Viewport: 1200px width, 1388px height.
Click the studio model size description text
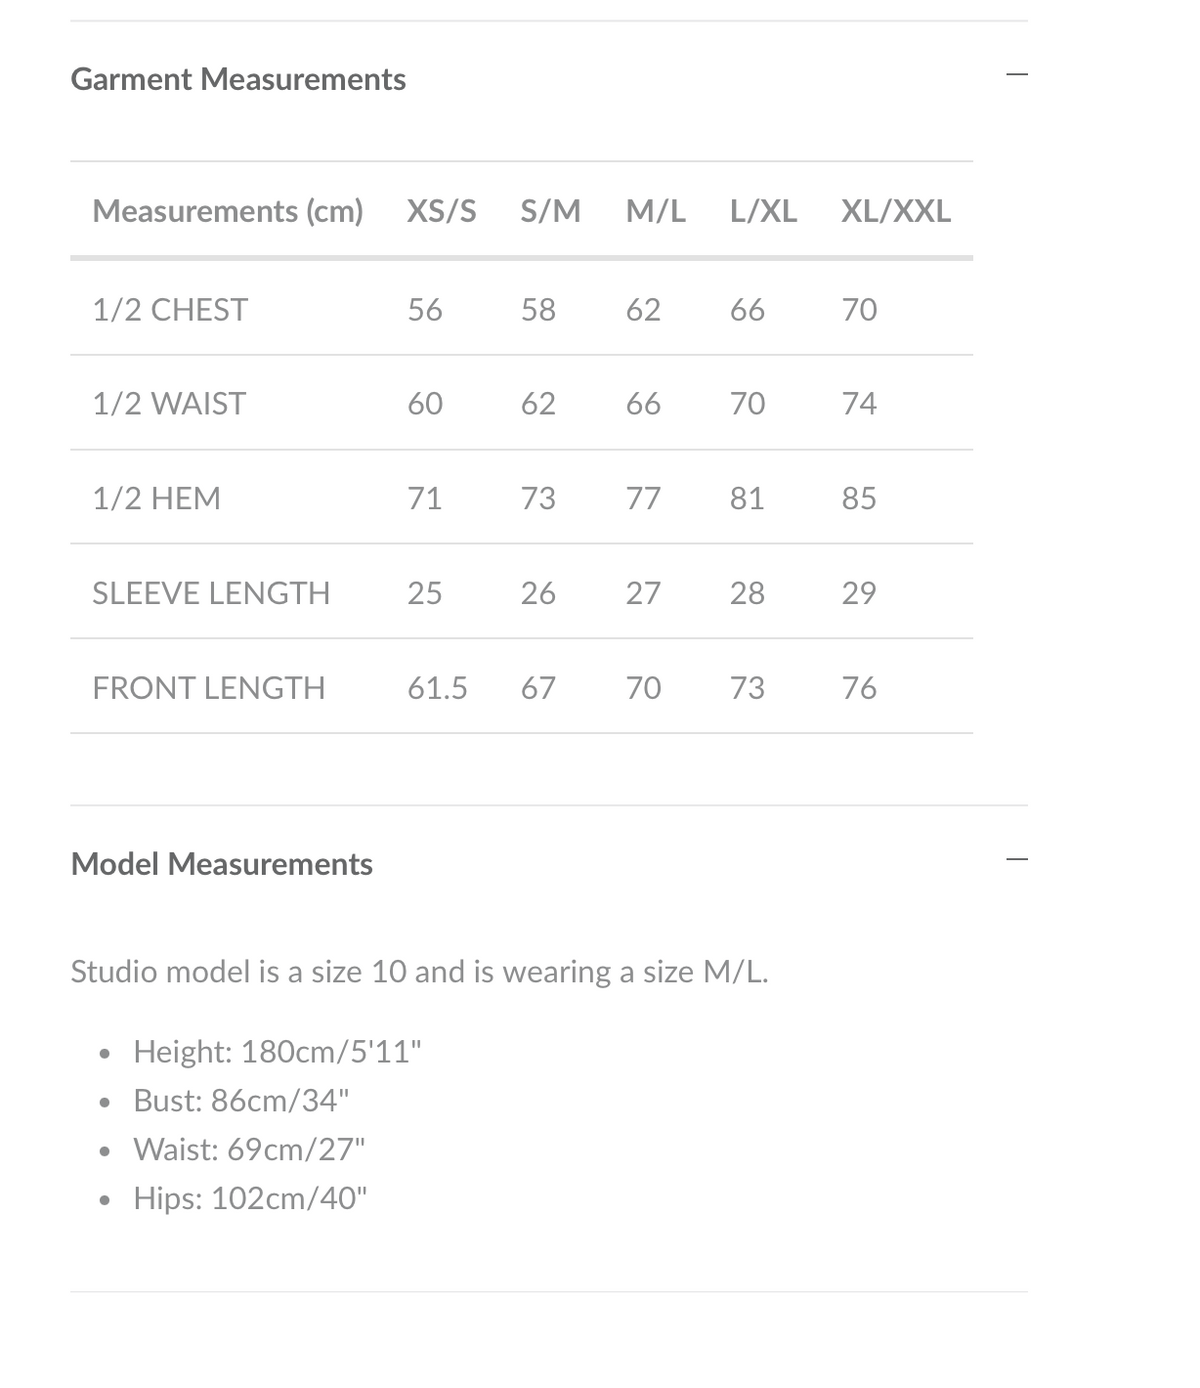tap(419, 972)
